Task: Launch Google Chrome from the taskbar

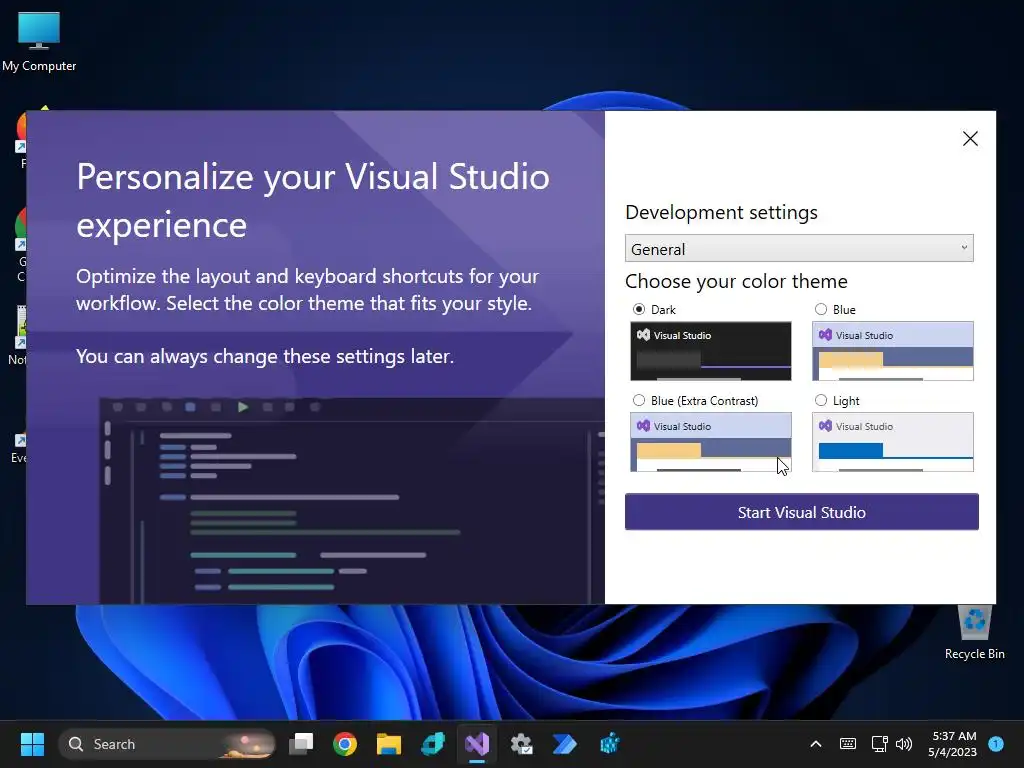Action: pyautogui.click(x=345, y=744)
